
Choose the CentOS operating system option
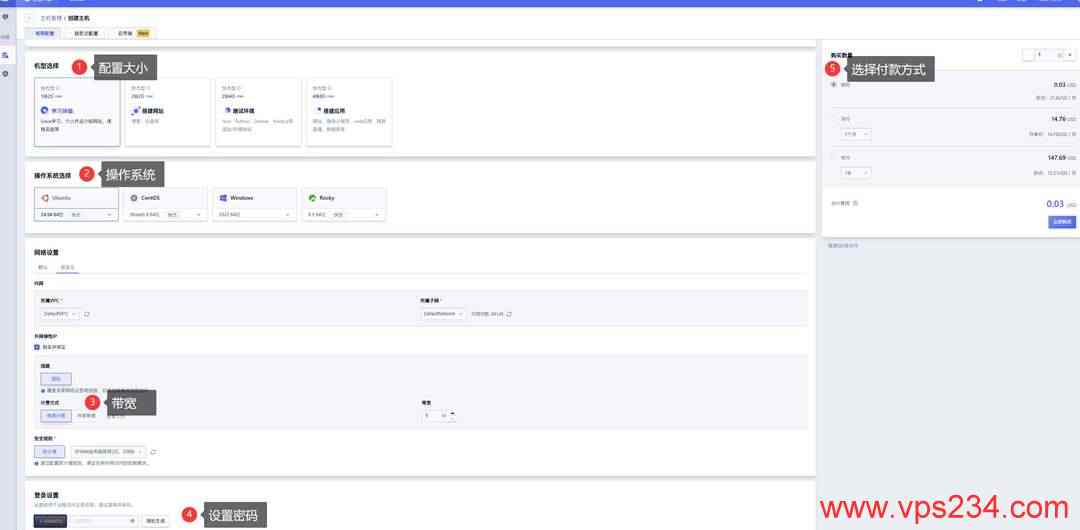[x=165, y=198]
